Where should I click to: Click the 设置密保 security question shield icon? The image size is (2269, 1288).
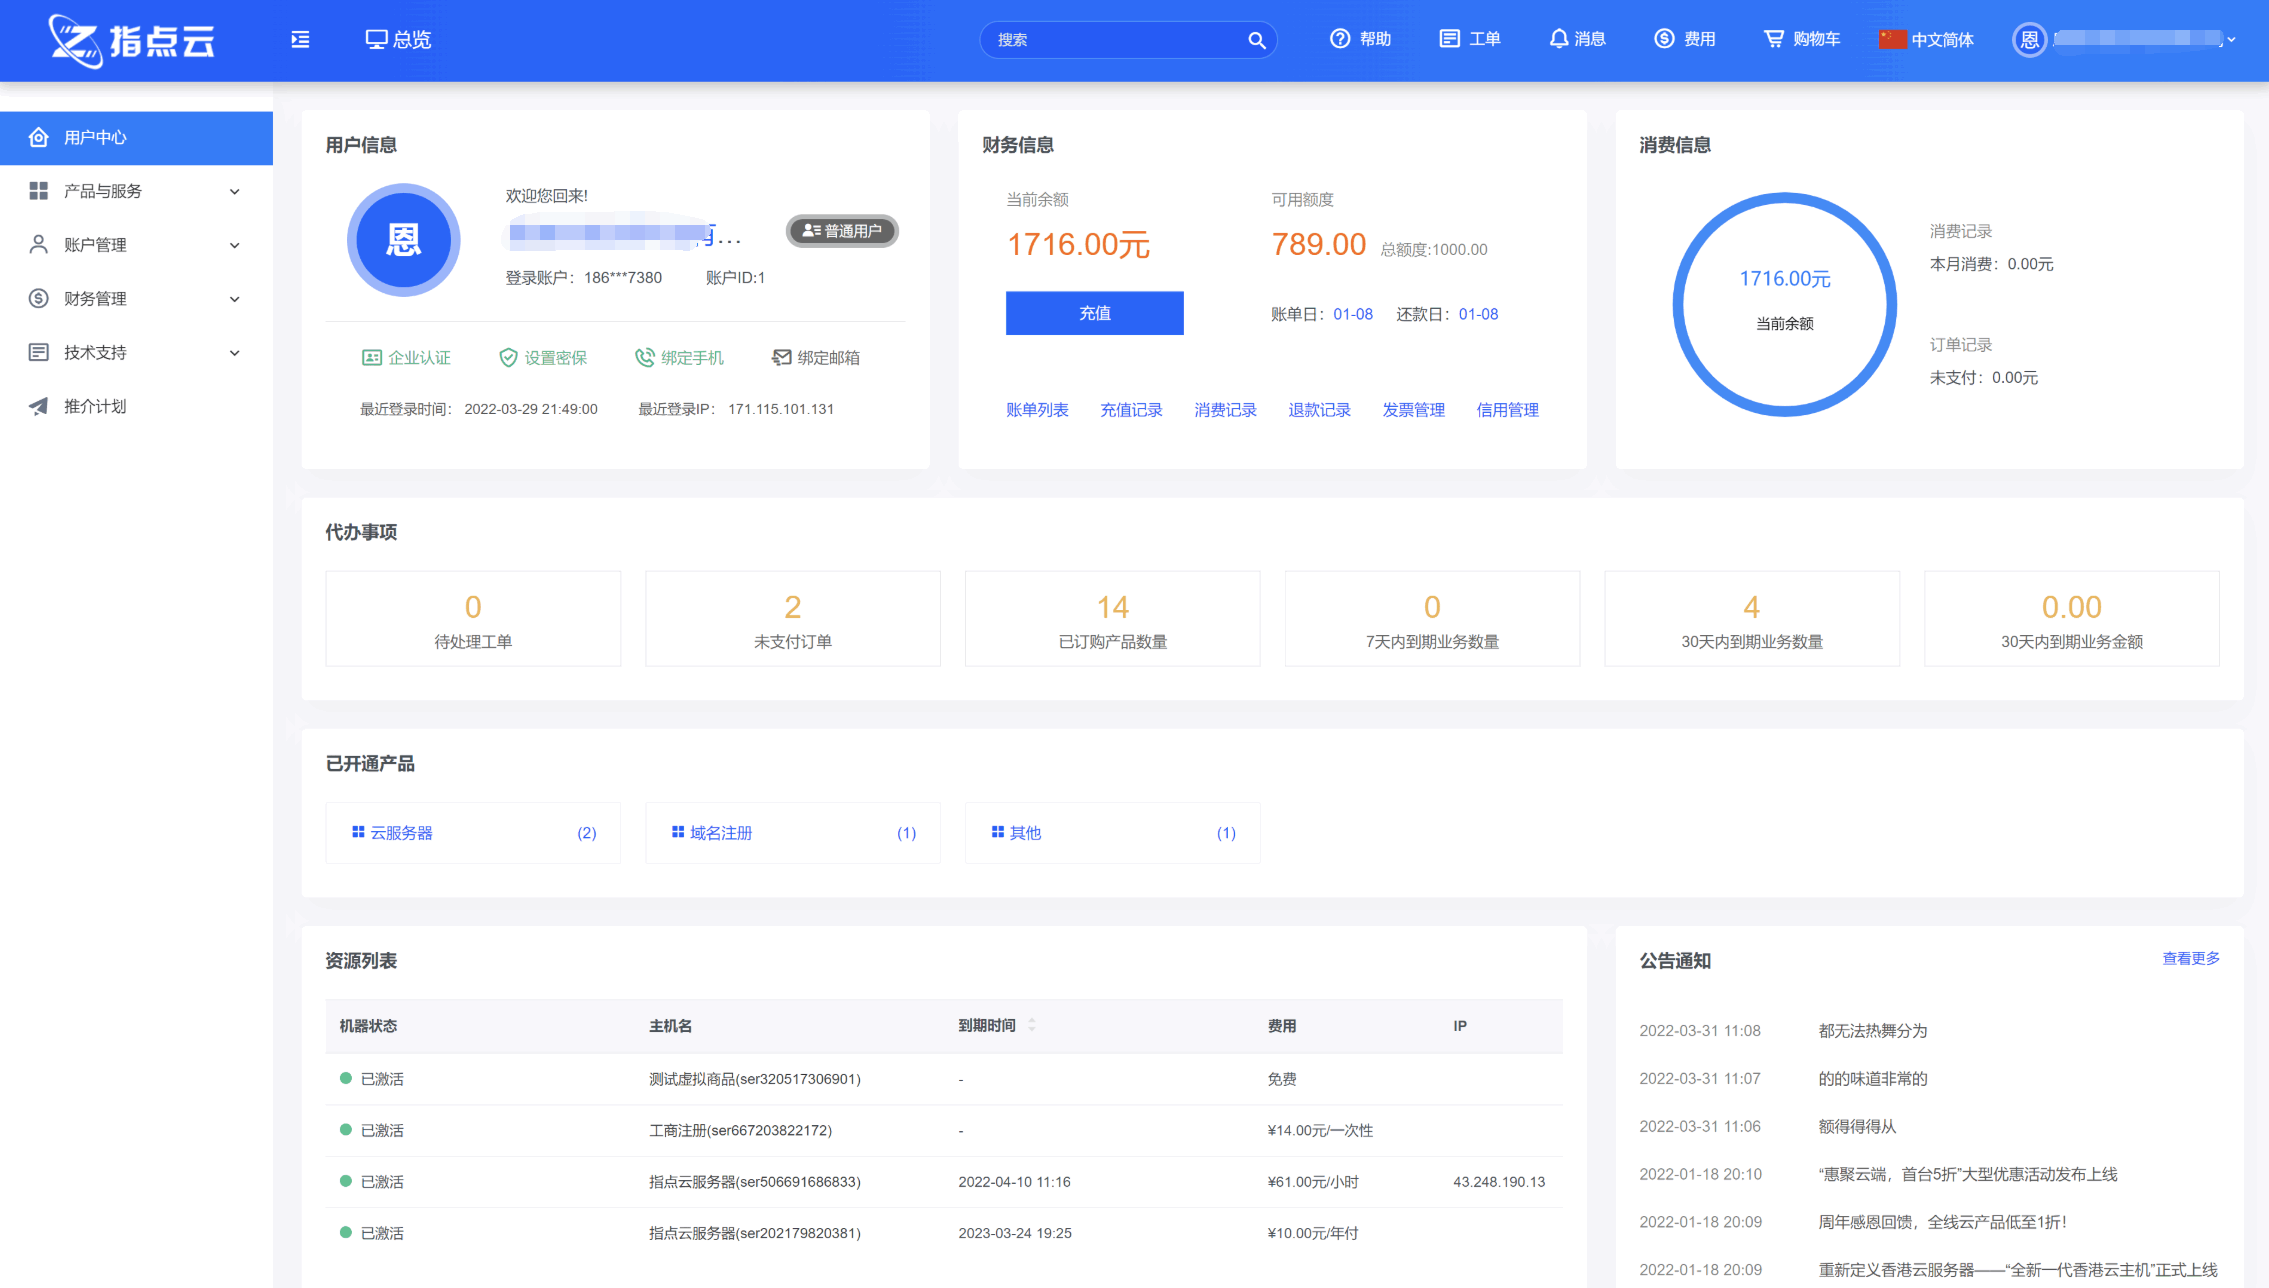508,357
